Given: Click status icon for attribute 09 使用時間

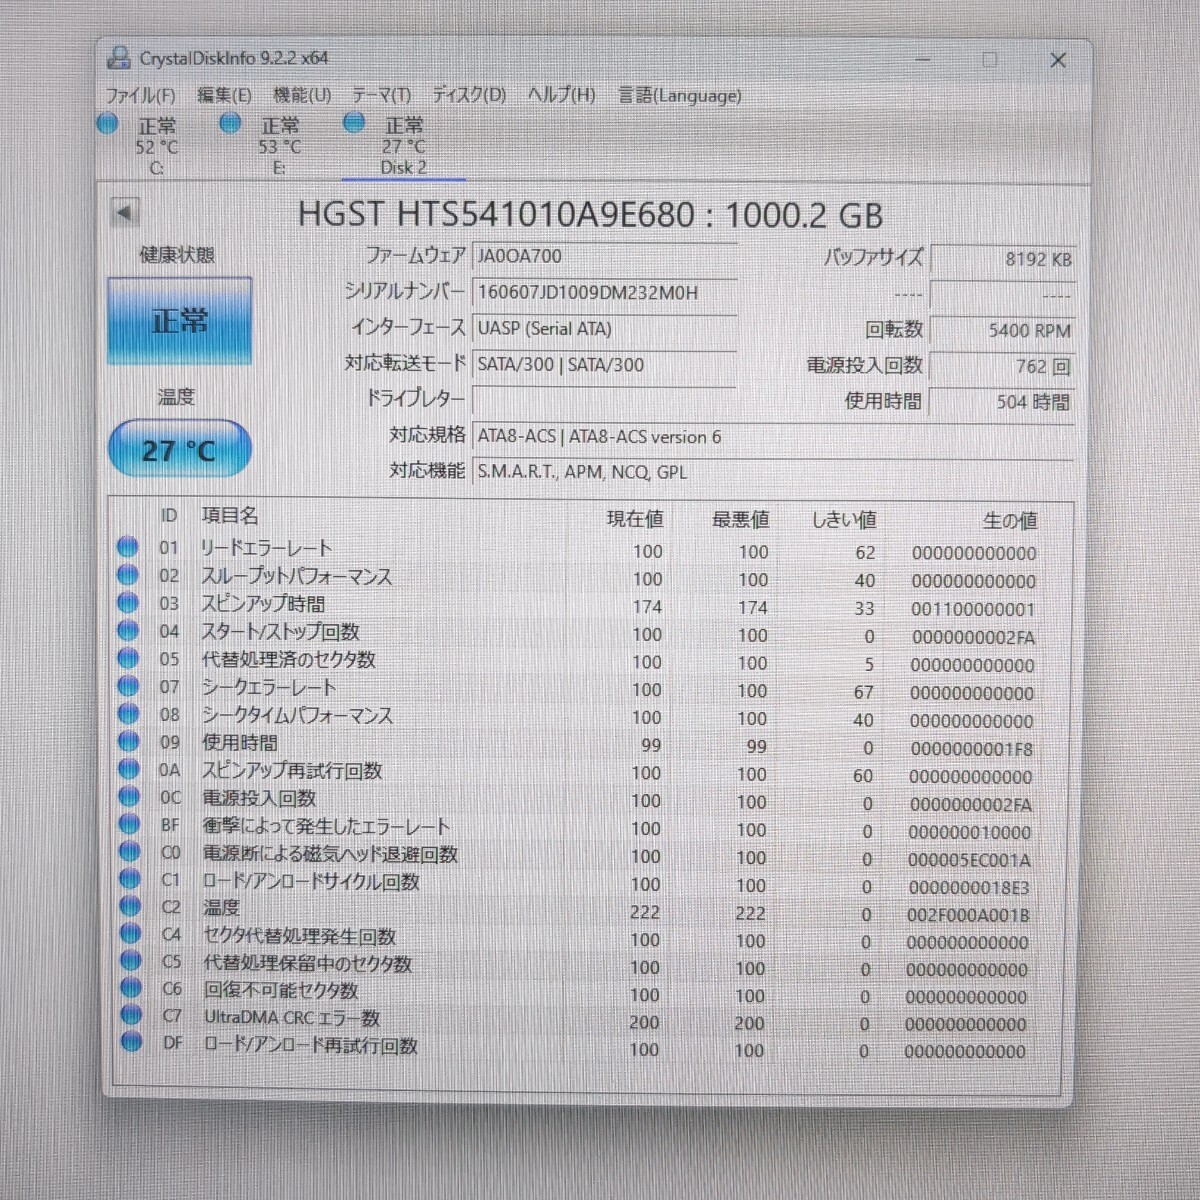Looking at the screenshot, I should click(x=128, y=742).
